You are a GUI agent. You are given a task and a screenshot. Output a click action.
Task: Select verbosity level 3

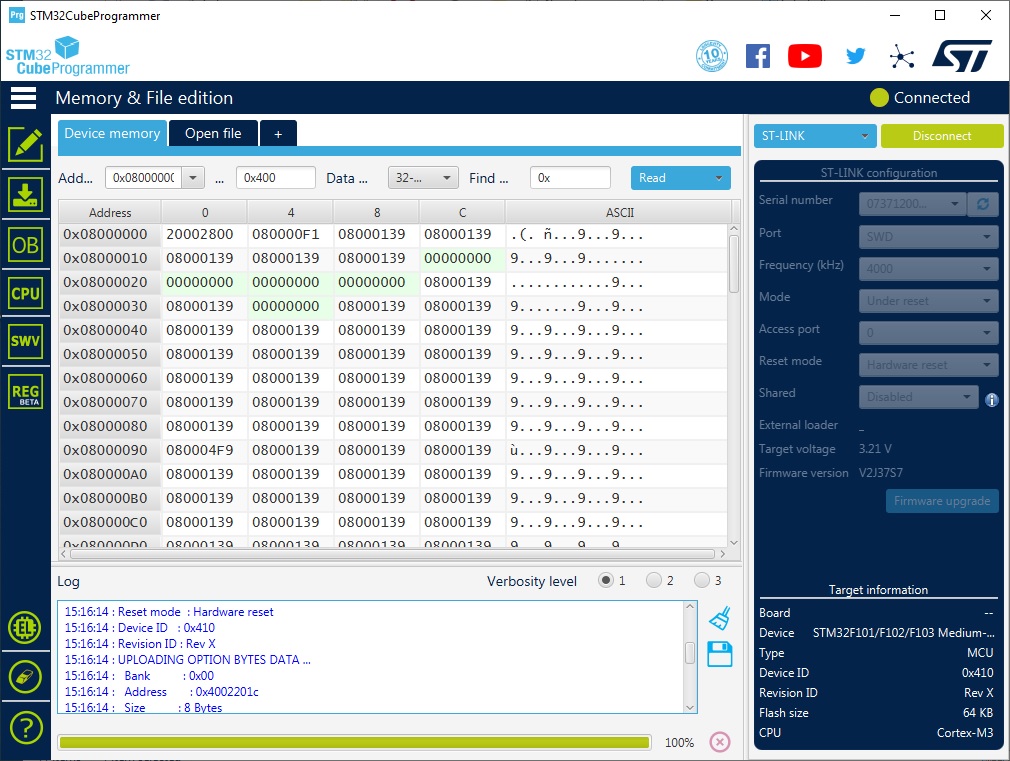point(701,581)
